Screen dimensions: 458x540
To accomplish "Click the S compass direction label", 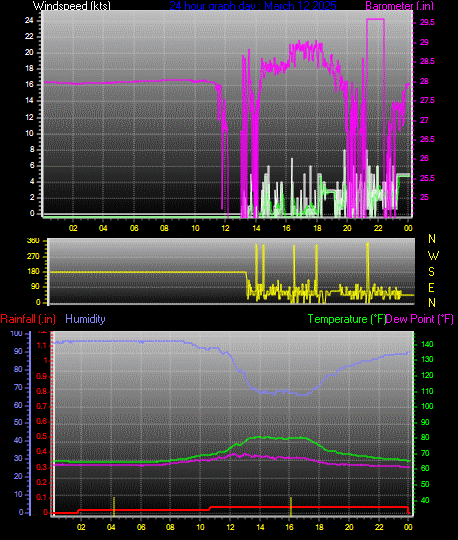I will pyautogui.click(x=431, y=272).
